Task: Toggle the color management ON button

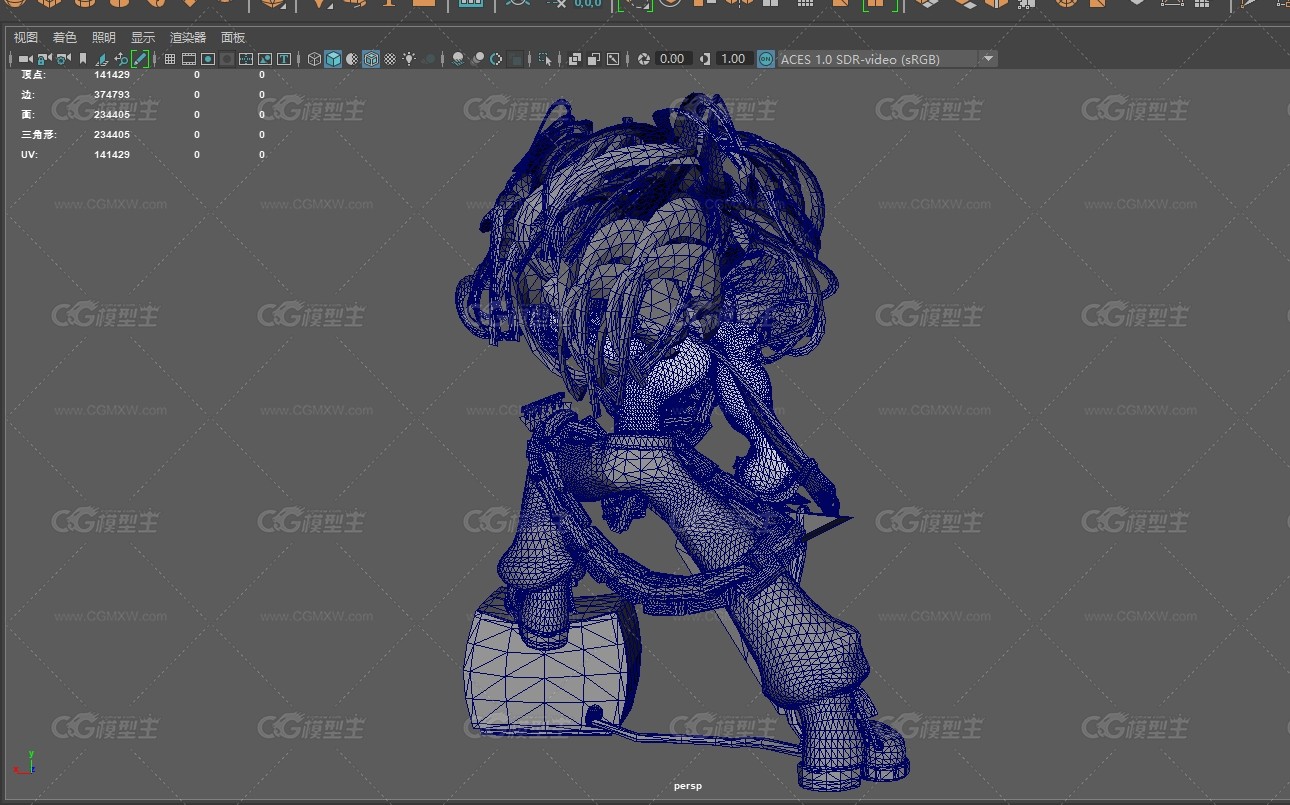Action: (765, 59)
